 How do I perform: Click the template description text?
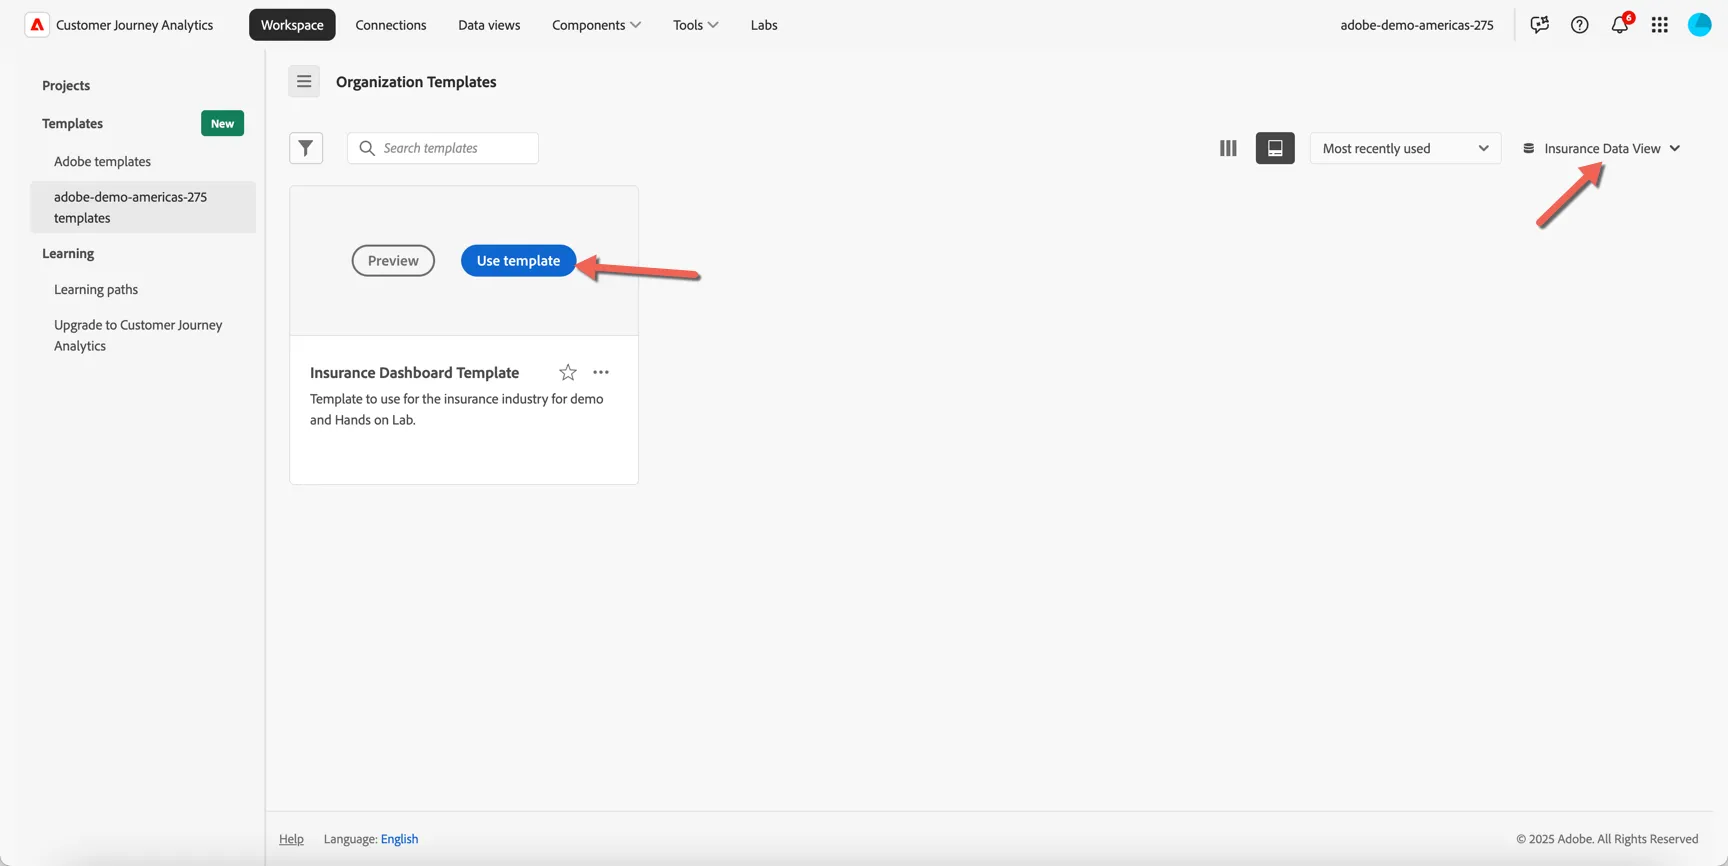pyautogui.click(x=456, y=409)
